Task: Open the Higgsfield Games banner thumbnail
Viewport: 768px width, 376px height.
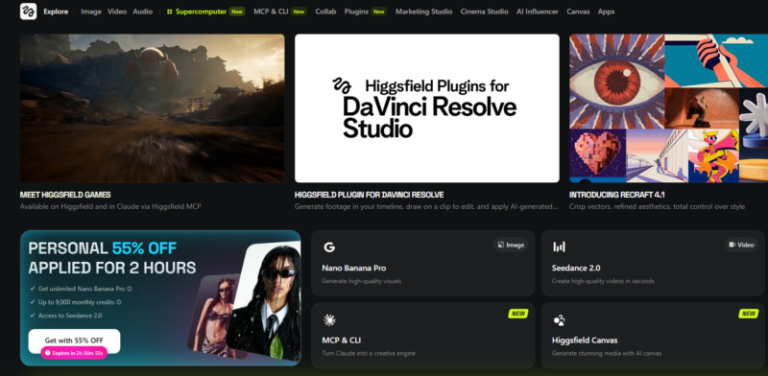Action: click(152, 108)
